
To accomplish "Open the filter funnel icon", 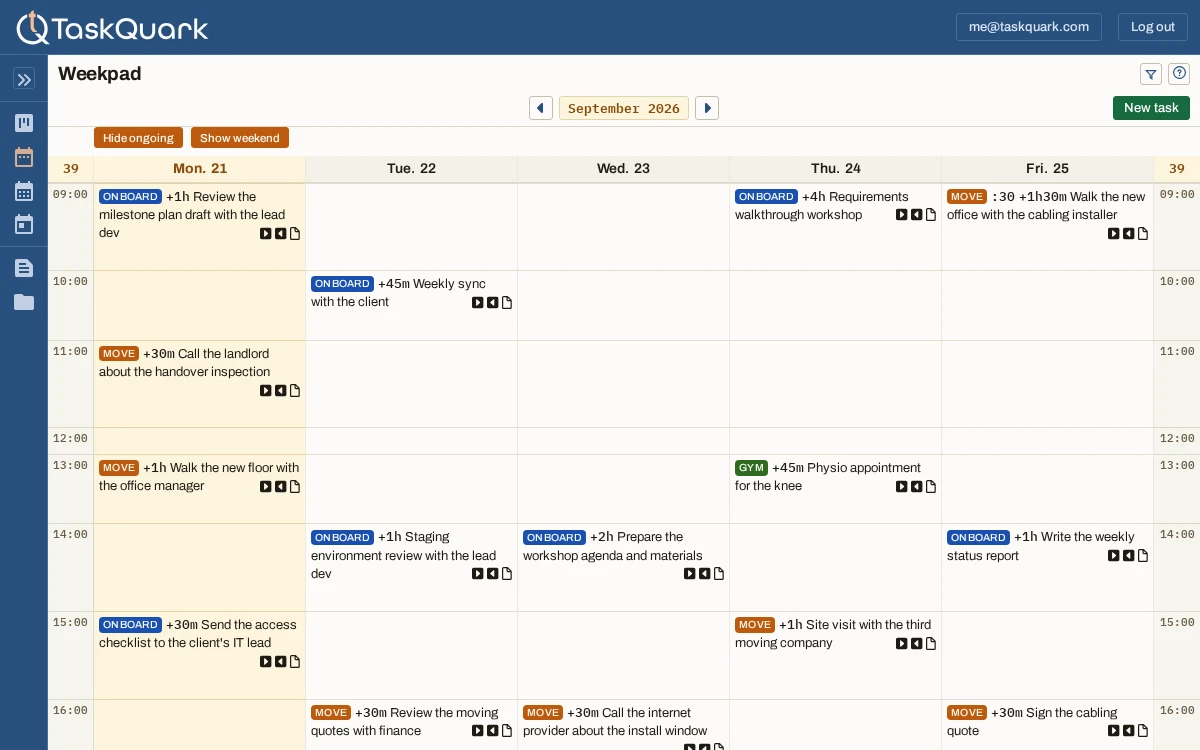I will 1151,74.
